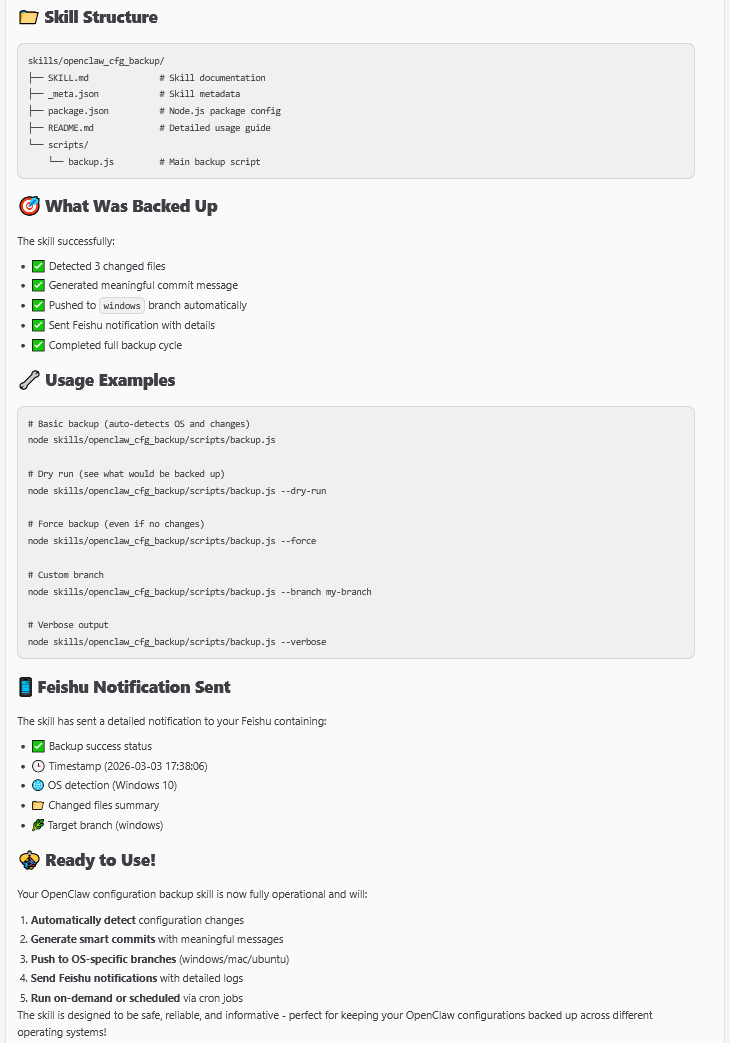Click the target emoji beside What Was Backed Up
Screen dimensions: 730x1043
click(29, 206)
